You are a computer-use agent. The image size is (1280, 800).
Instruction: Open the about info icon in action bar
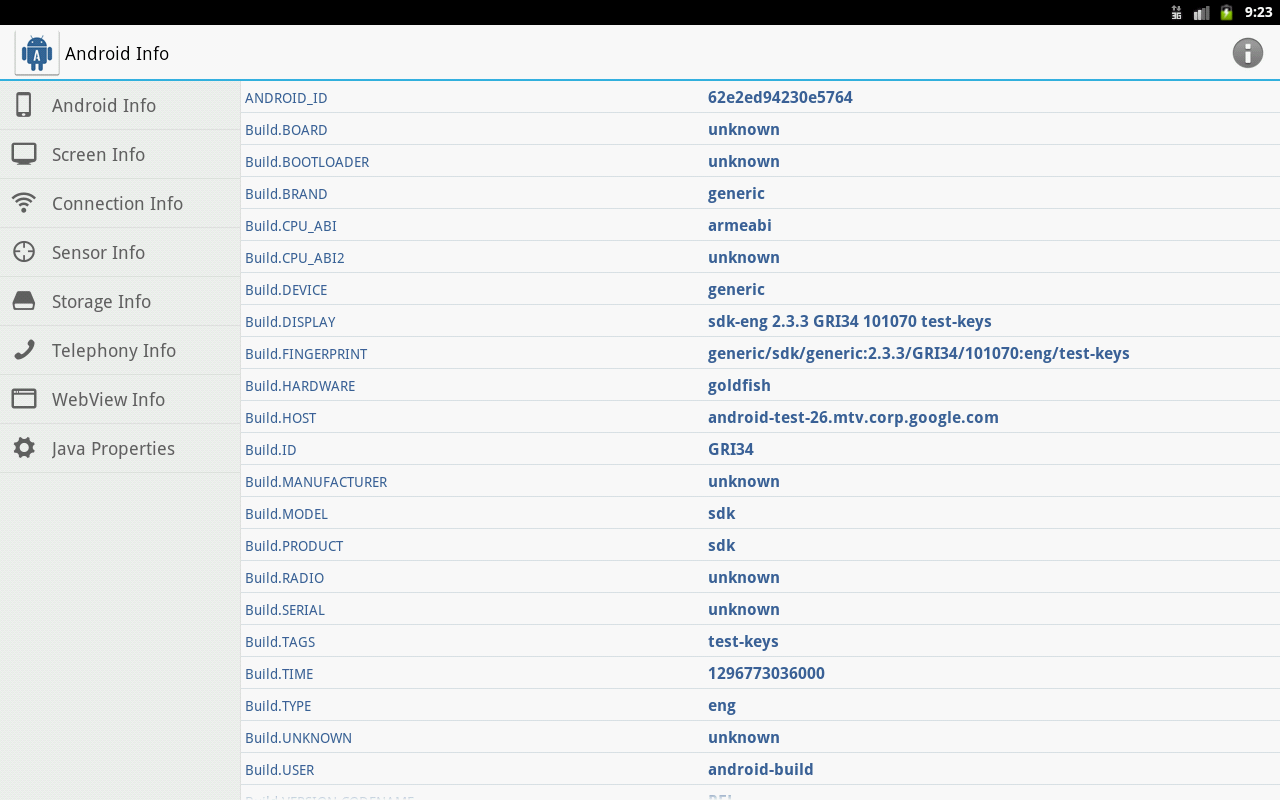point(1247,53)
